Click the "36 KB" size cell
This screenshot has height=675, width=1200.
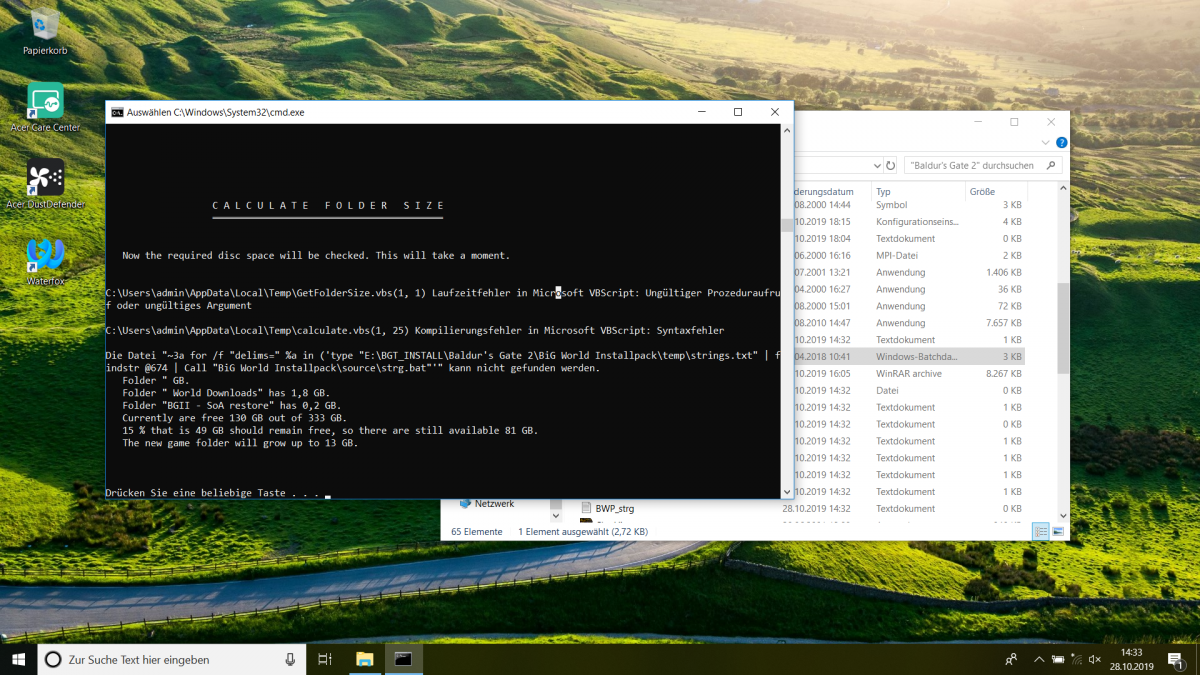pyautogui.click(x=1009, y=290)
